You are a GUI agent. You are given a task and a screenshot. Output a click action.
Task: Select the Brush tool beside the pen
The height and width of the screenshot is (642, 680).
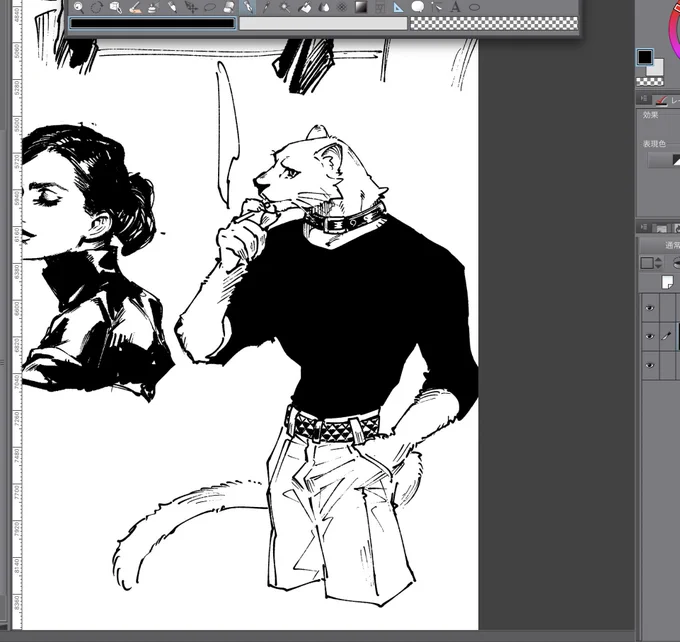[266, 7]
